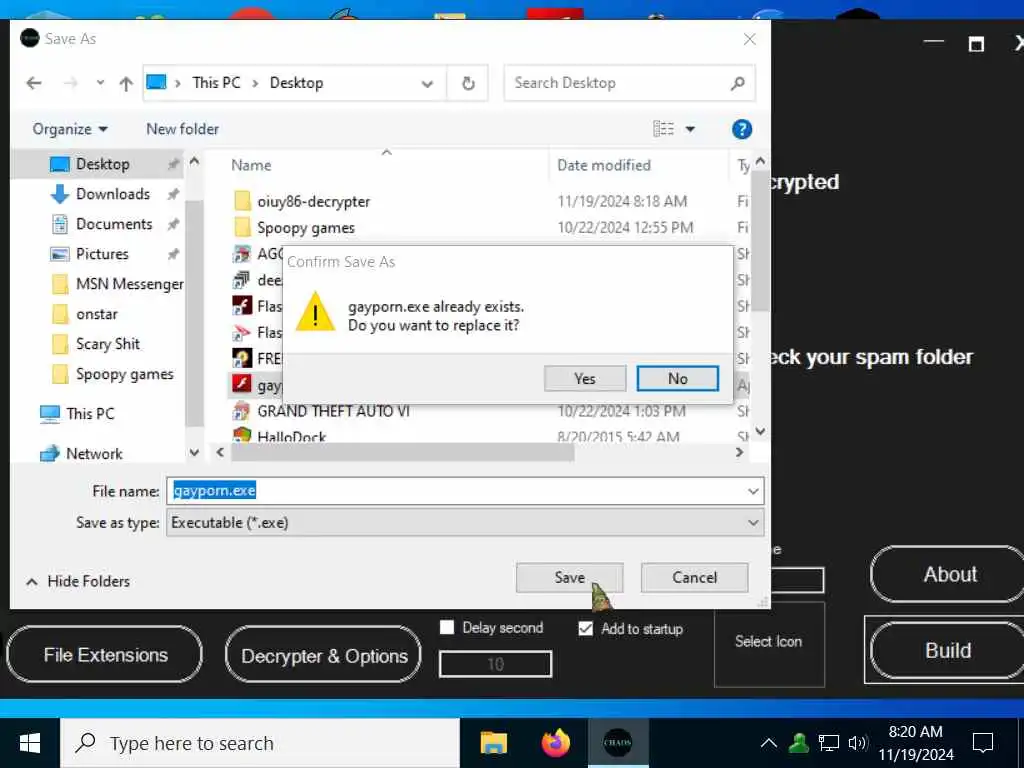The image size is (1024, 768).
Task: Click the Build button
Action: [948, 650]
